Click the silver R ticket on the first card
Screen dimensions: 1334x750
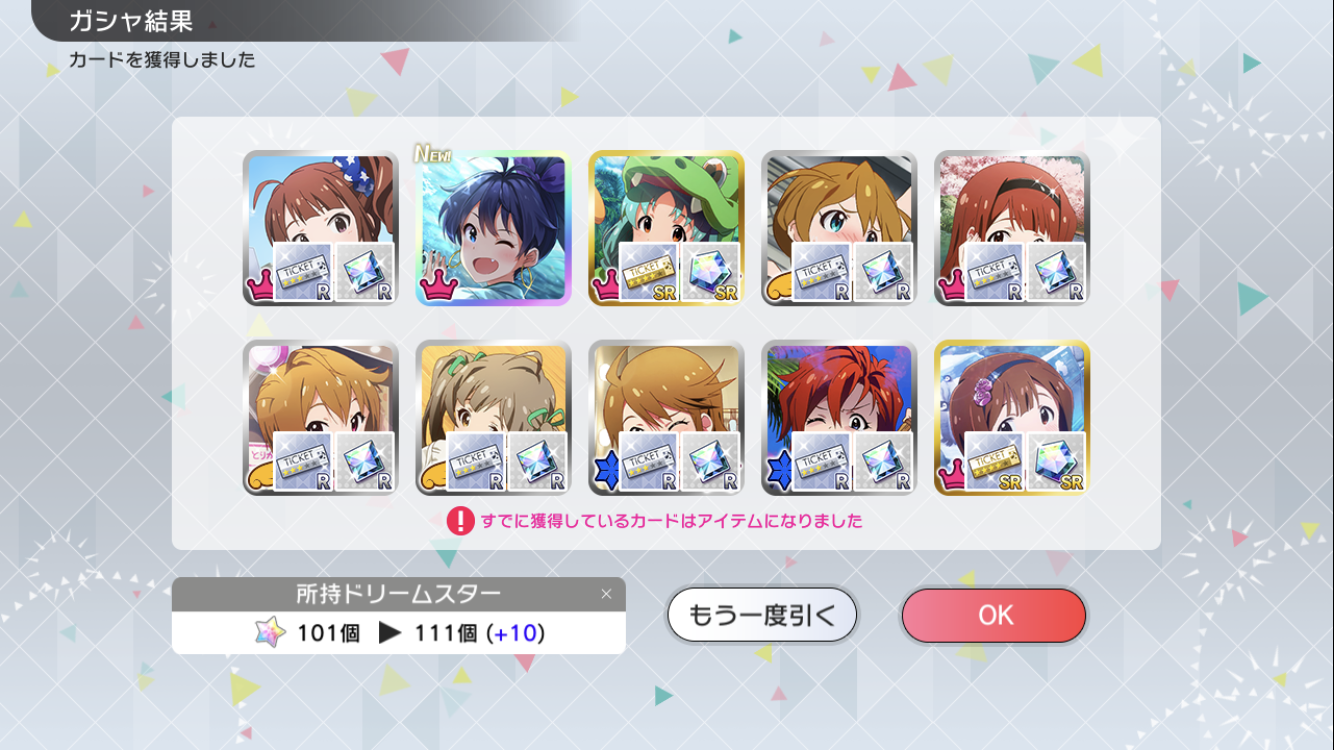coord(303,272)
